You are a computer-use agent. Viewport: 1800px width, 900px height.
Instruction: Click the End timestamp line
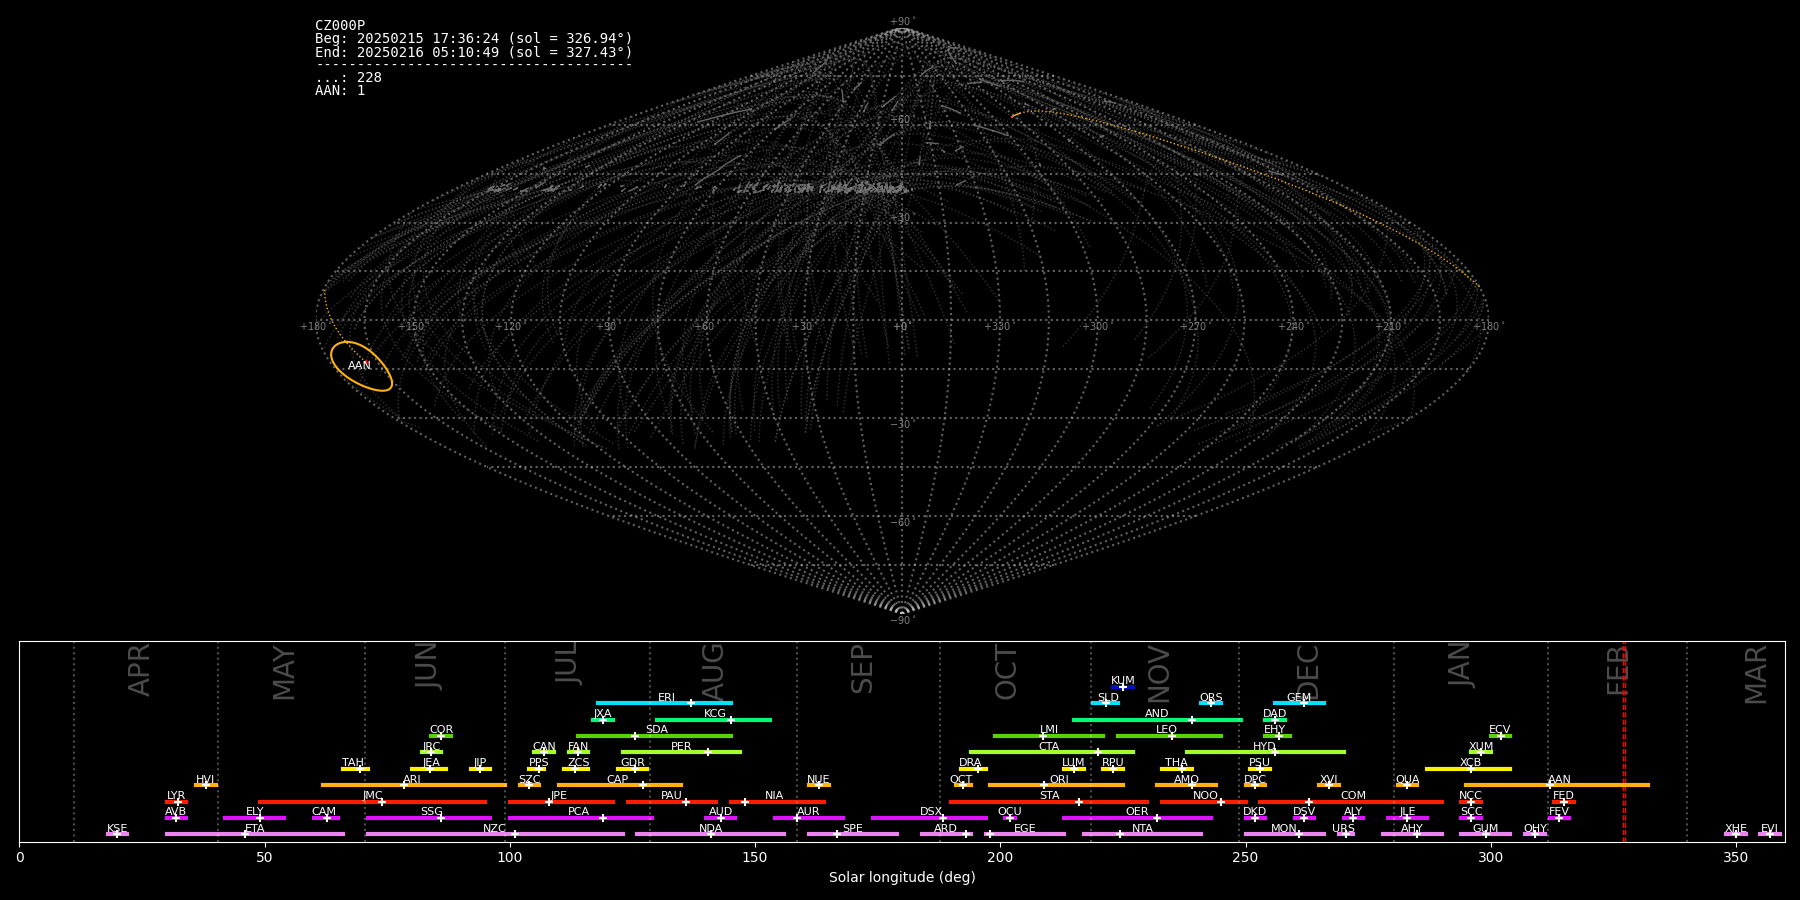coord(474,52)
